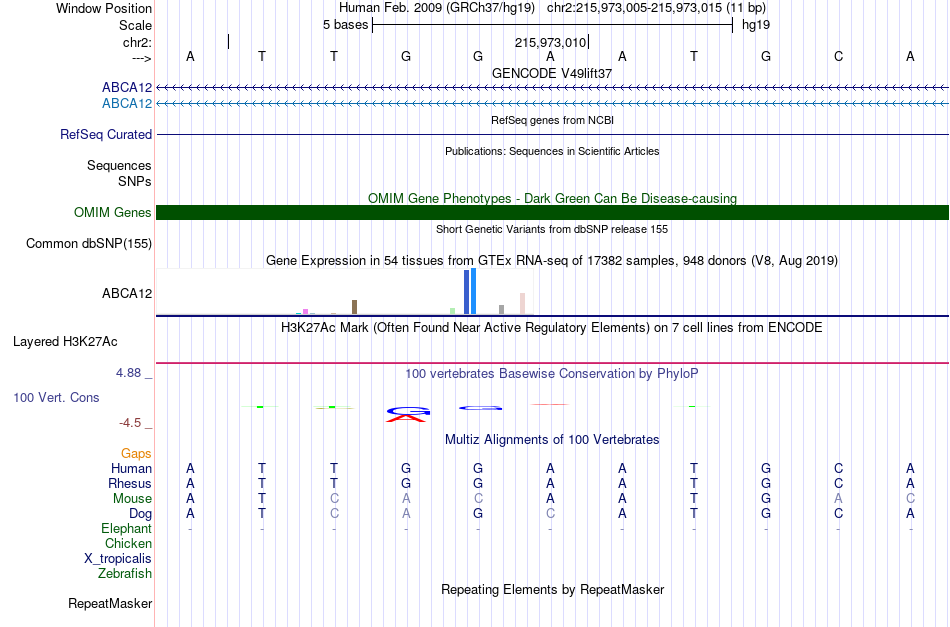Click the Window Position label
Viewport: 950px width, 627px height.
click(x=104, y=8)
